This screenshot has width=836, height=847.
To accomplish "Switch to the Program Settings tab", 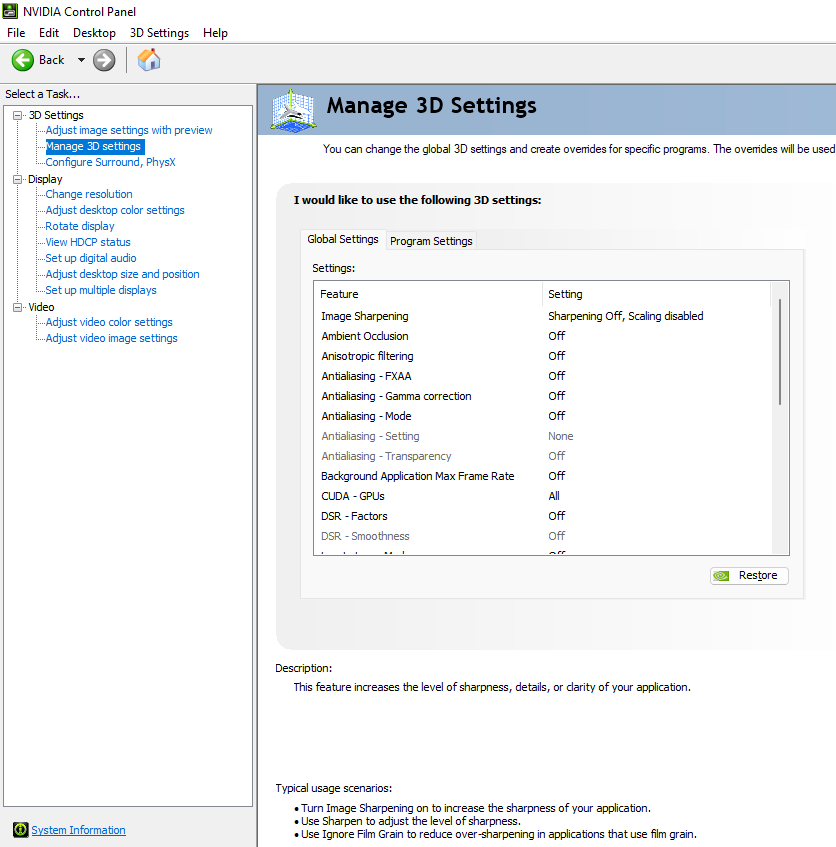I will pos(431,241).
